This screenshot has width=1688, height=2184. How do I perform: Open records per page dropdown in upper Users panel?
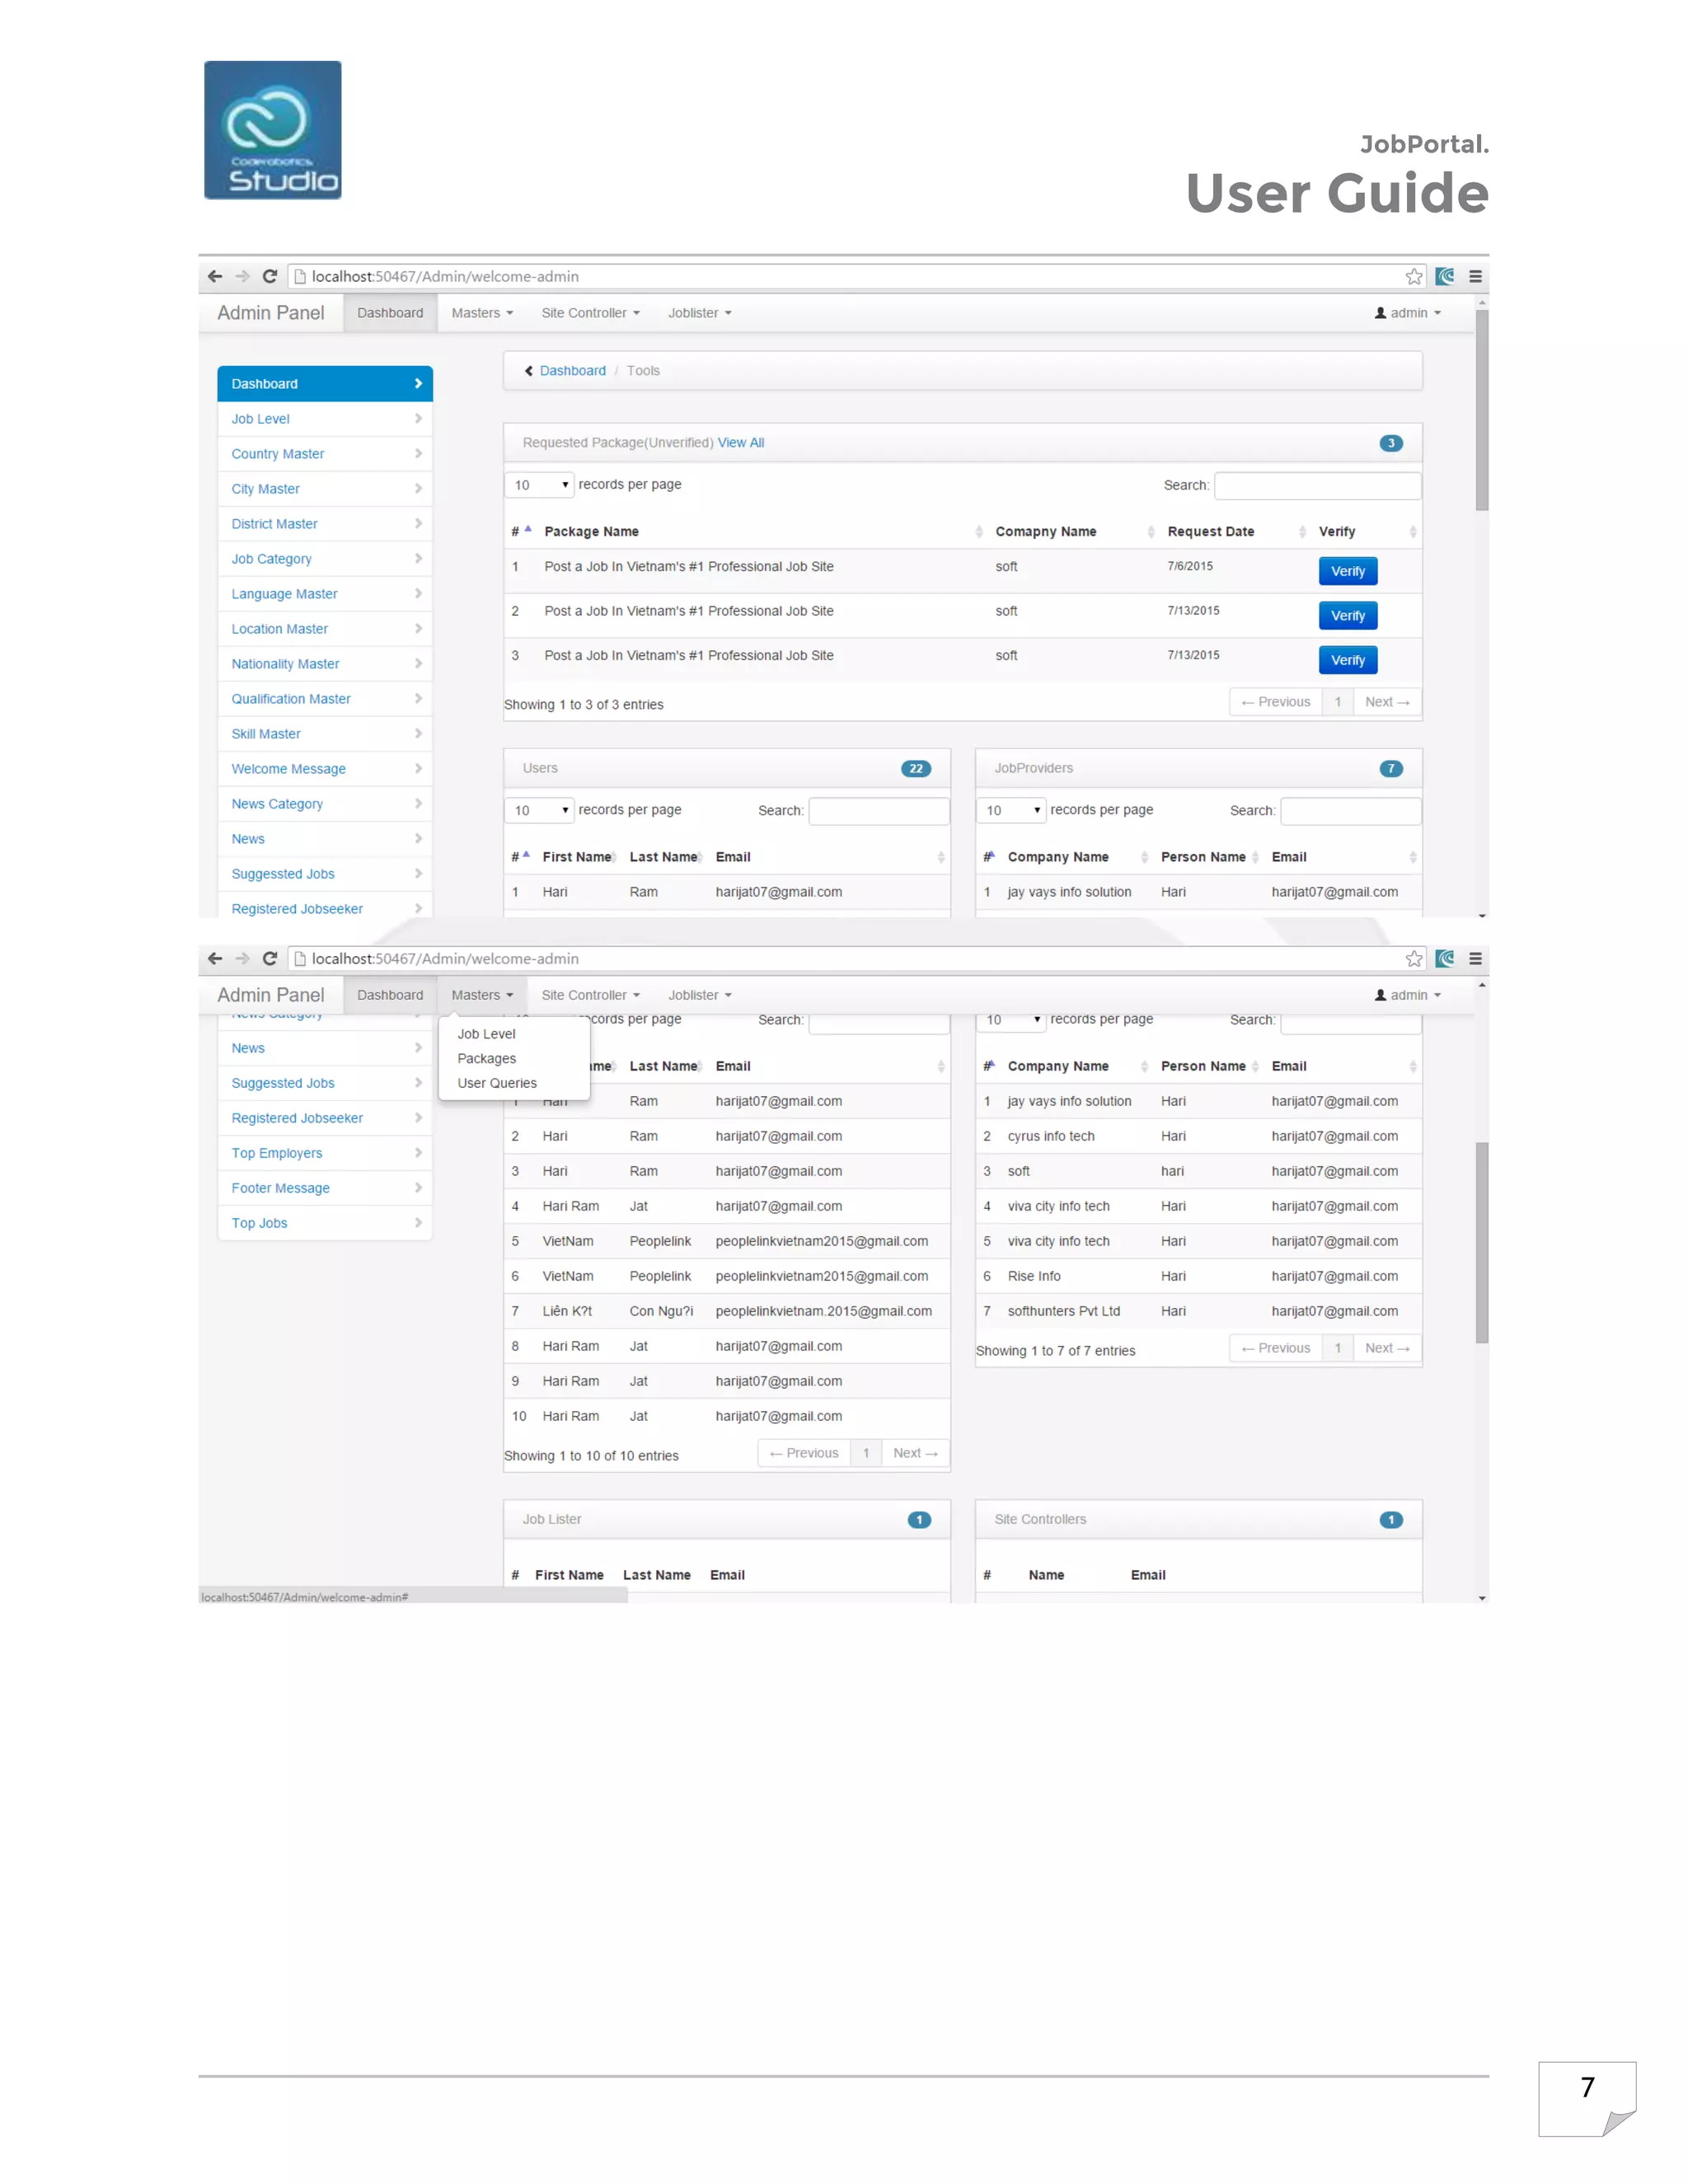point(539,810)
